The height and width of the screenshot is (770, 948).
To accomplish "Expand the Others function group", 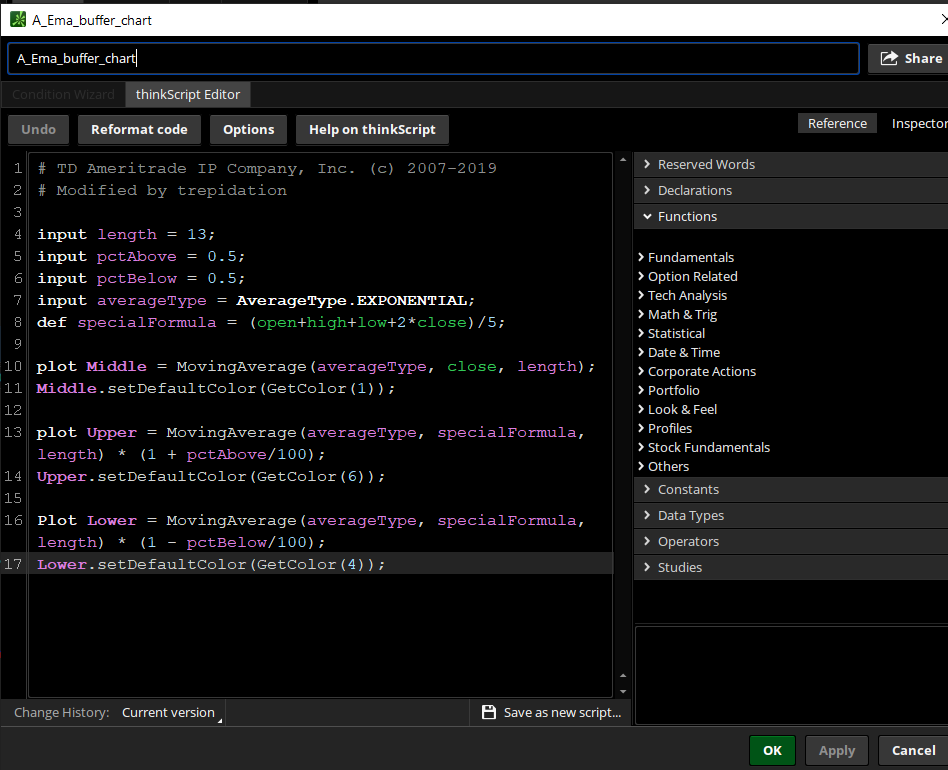I will pos(663,467).
